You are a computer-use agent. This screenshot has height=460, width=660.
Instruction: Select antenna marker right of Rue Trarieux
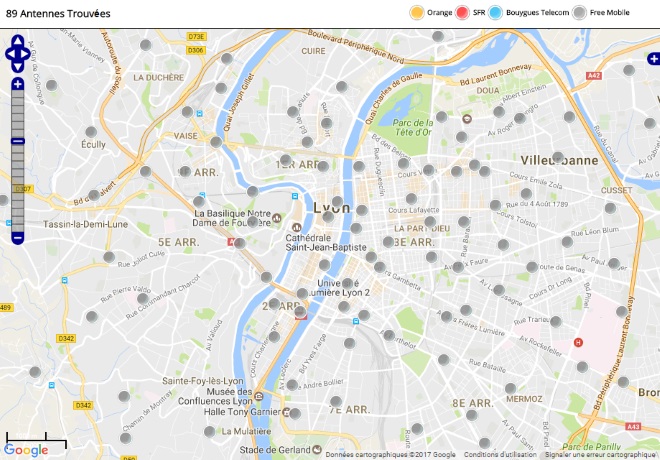(x=556, y=322)
